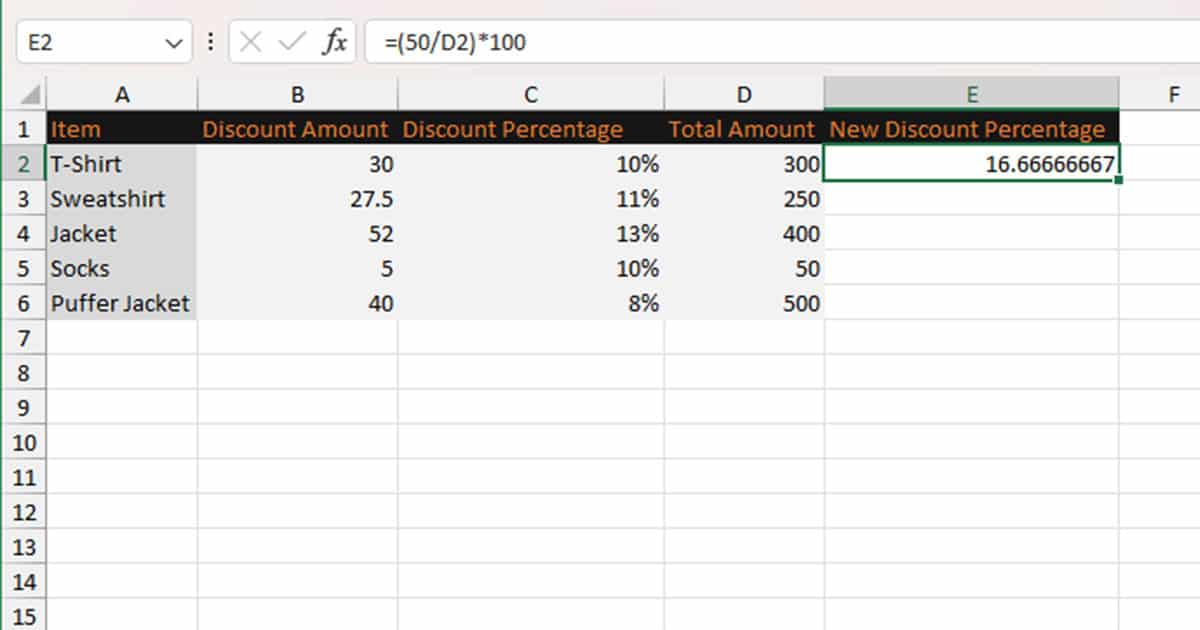The height and width of the screenshot is (630, 1200).
Task: Click column header F
Action: click(x=1172, y=92)
